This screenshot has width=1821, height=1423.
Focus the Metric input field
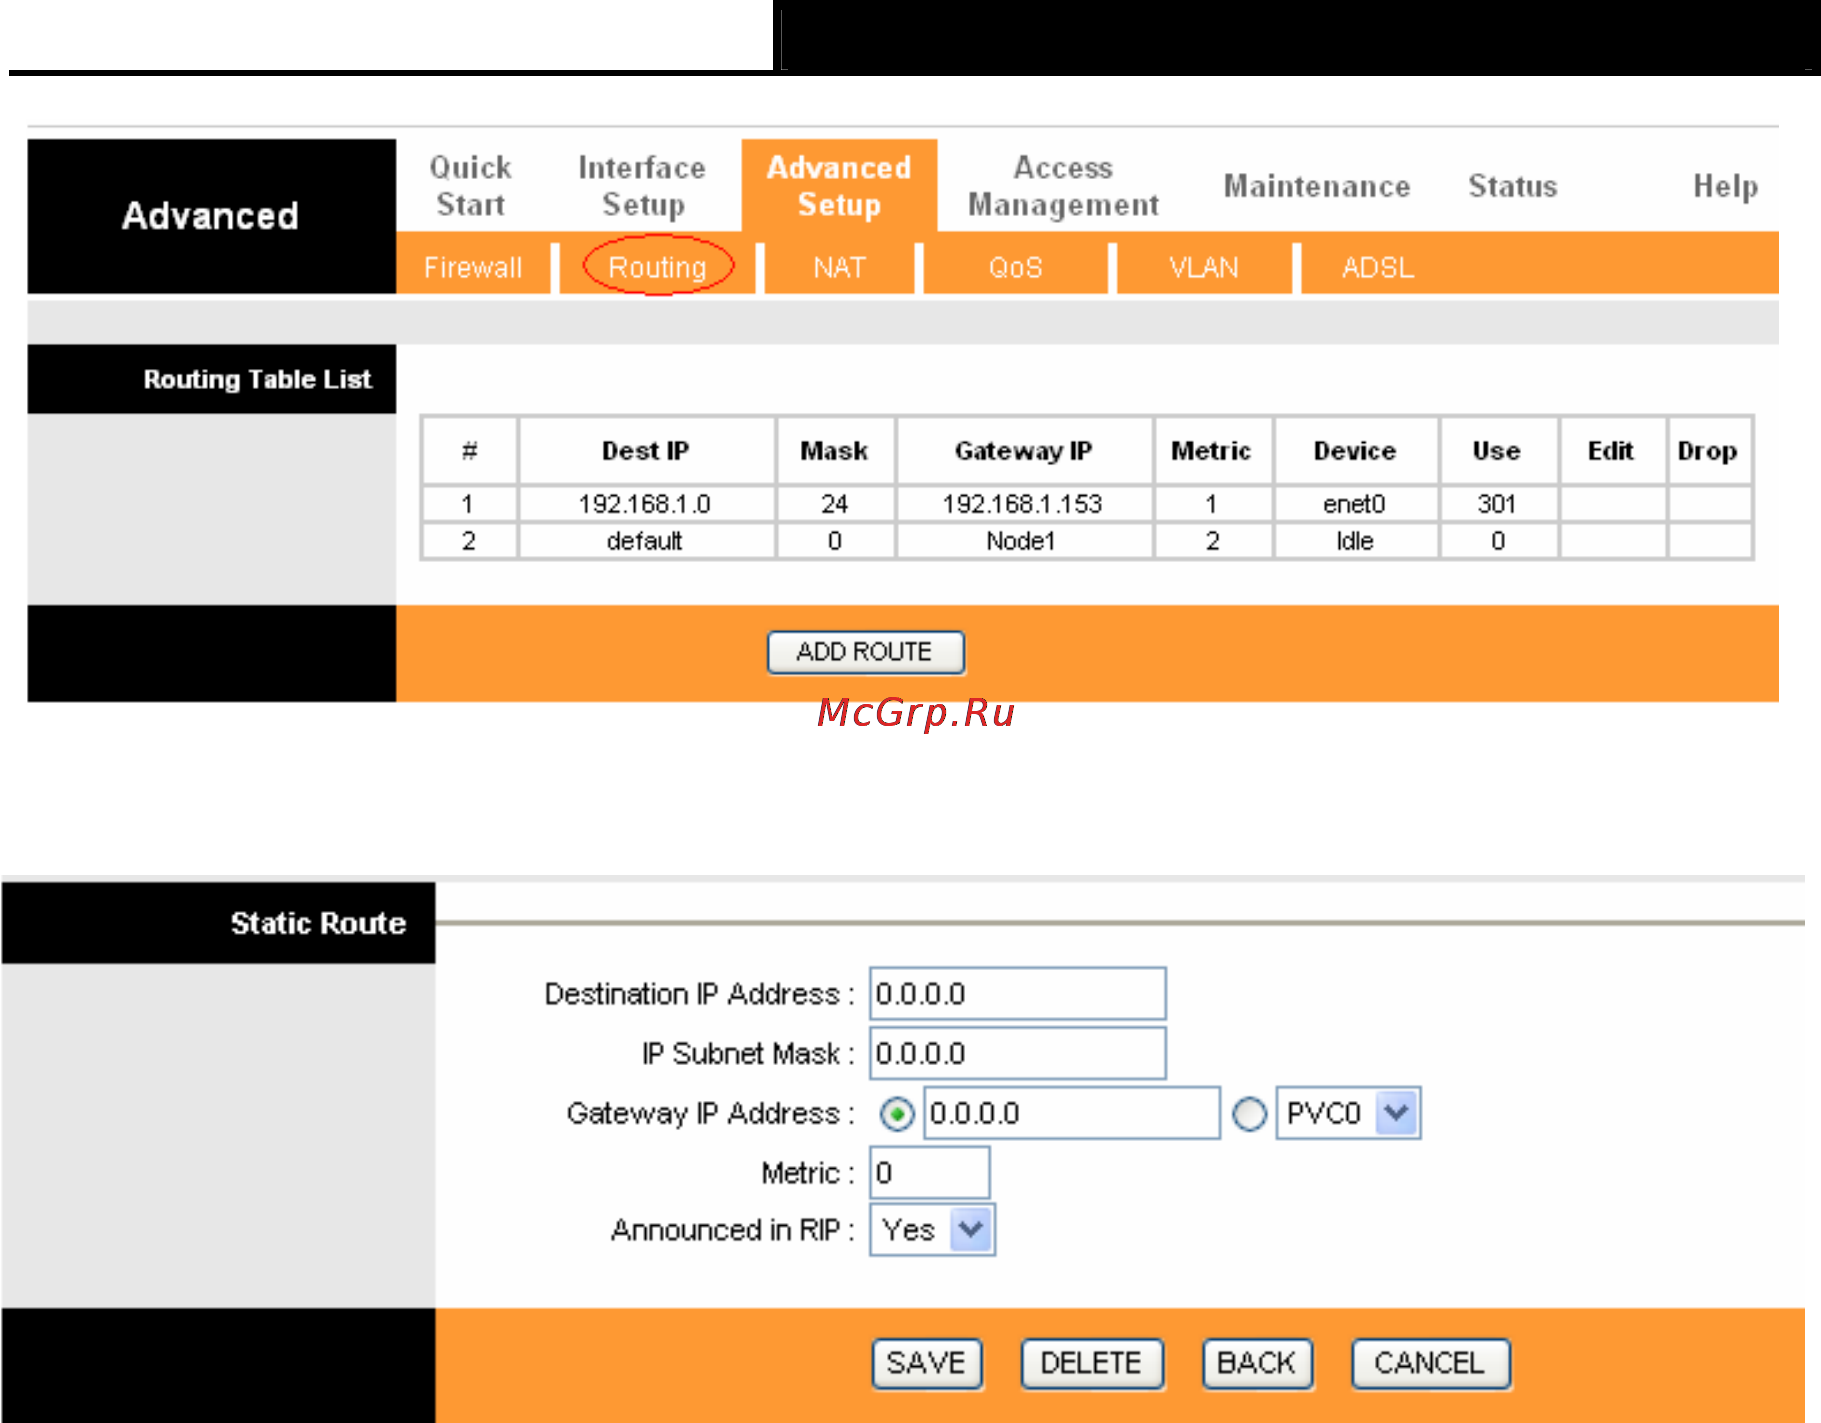point(929,1172)
